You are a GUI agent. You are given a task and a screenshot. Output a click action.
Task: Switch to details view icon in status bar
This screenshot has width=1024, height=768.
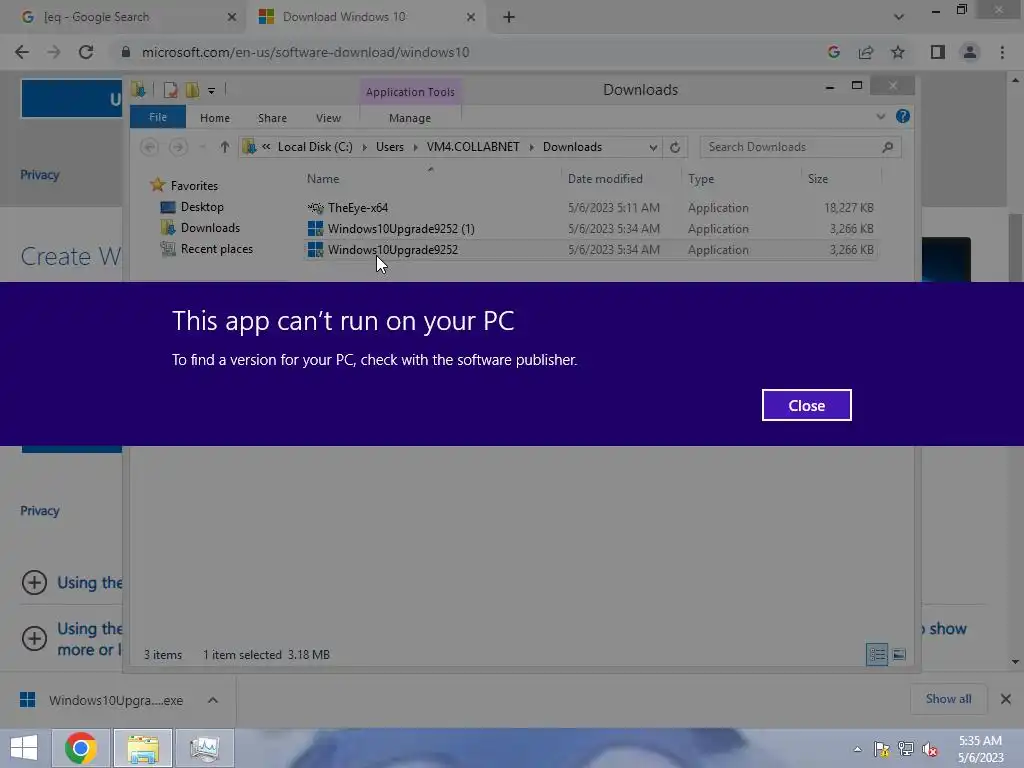coord(876,654)
